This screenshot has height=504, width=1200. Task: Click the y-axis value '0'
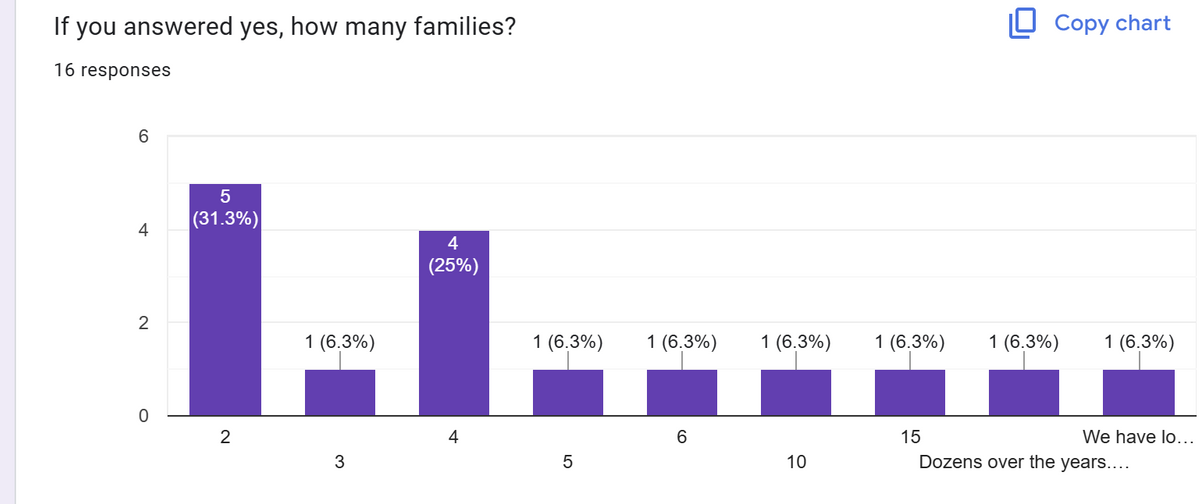[x=142, y=415]
